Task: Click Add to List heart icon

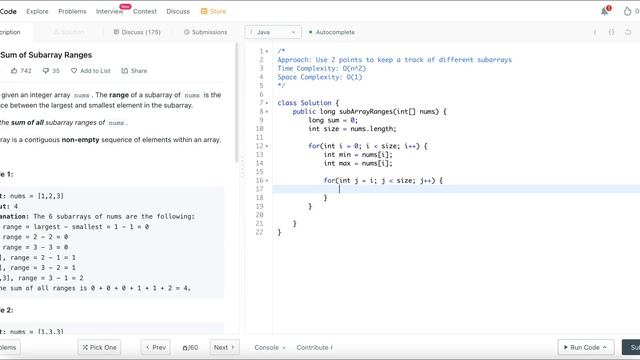Action: 74,71
